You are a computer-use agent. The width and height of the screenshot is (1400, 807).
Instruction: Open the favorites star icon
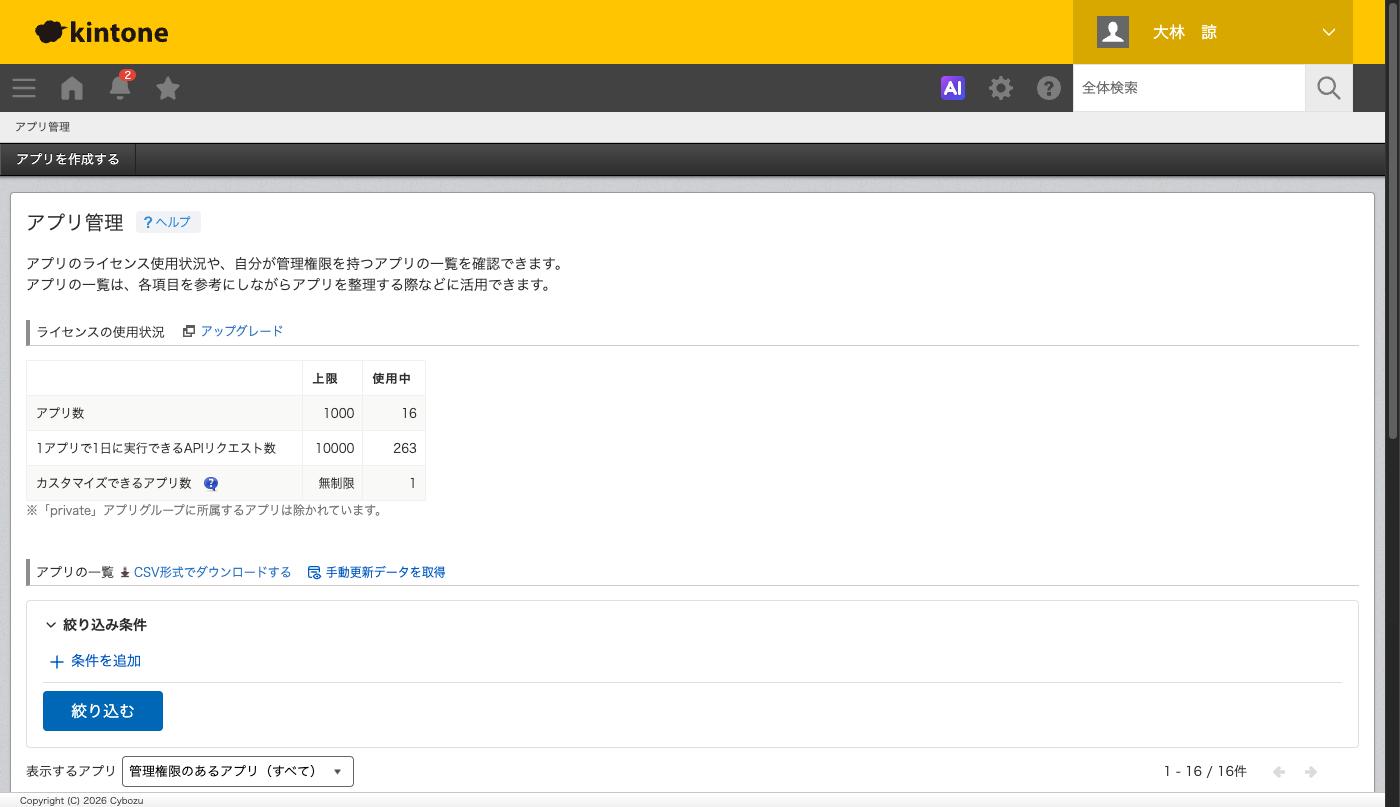[x=168, y=88]
